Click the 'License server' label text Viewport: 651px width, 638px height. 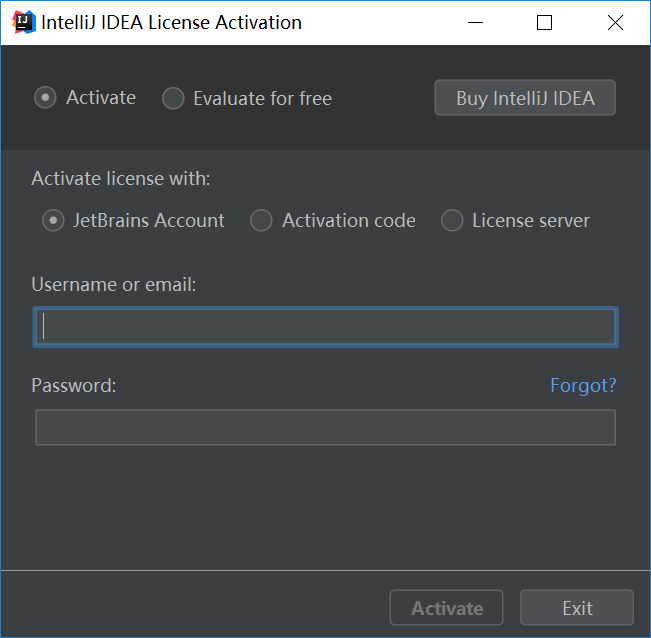tap(531, 220)
